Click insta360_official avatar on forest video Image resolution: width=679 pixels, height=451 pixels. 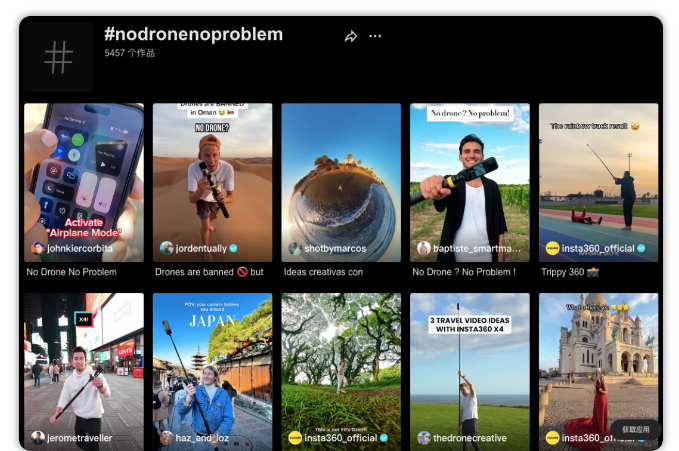click(295, 438)
